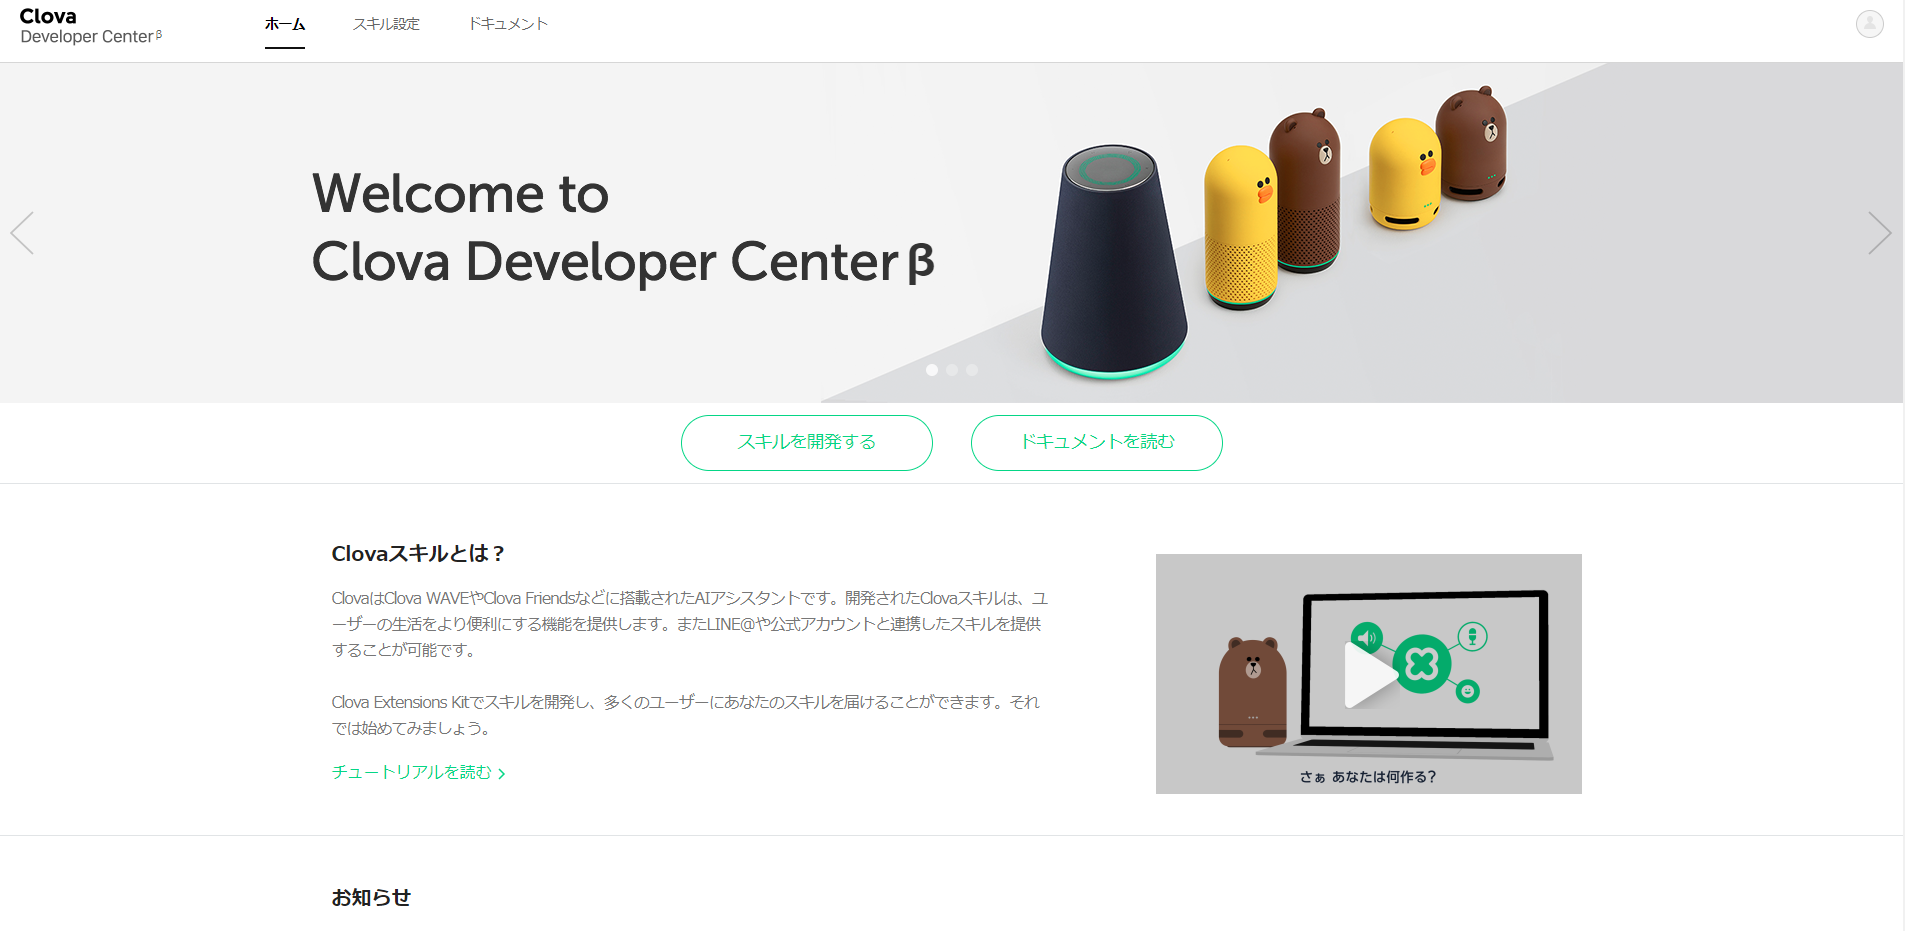Play the Clova introduction video
The width and height of the screenshot is (1905, 931).
pos(1368,674)
